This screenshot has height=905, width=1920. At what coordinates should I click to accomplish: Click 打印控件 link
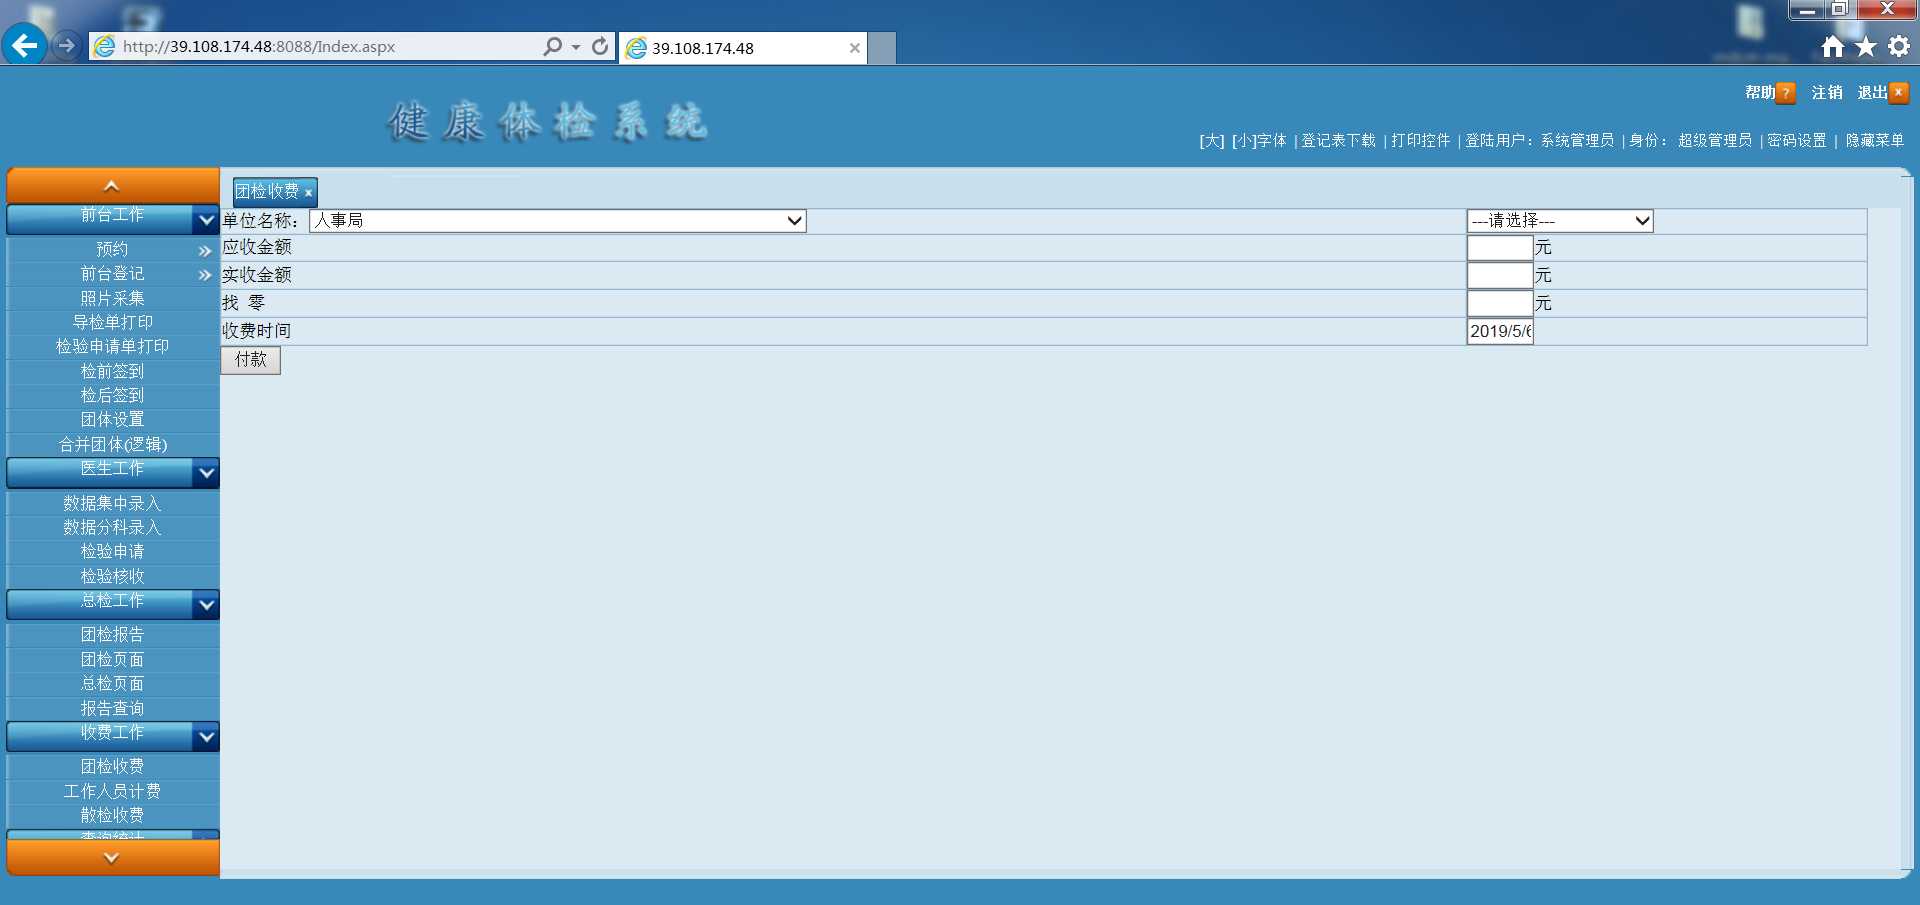(1420, 141)
